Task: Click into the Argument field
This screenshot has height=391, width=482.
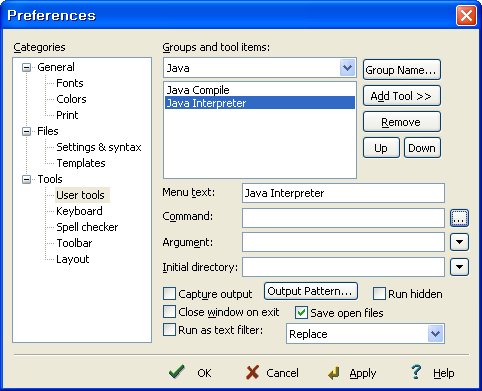Action: 343,242
